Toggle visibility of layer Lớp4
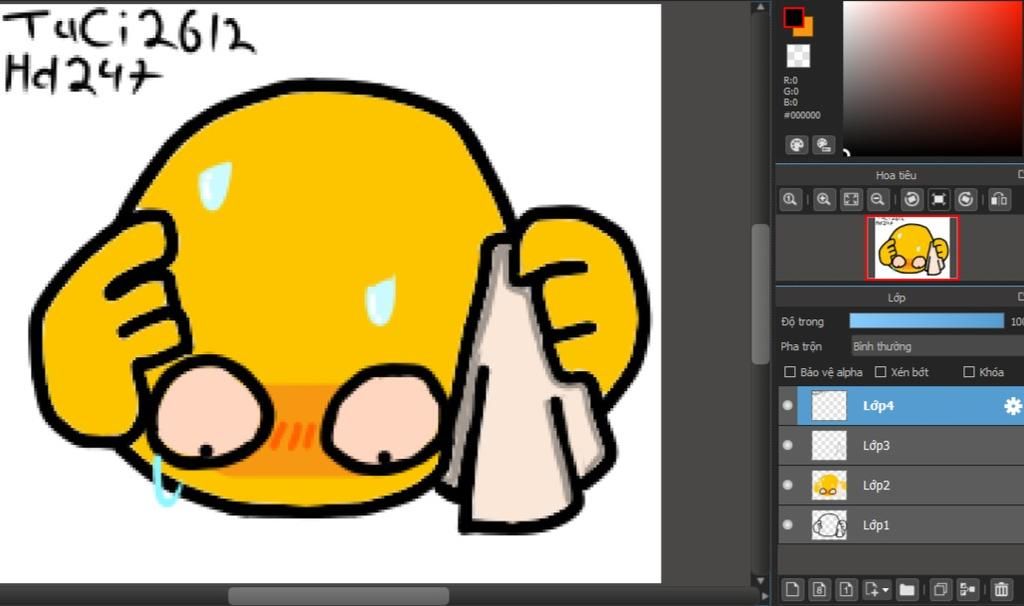 788,406
